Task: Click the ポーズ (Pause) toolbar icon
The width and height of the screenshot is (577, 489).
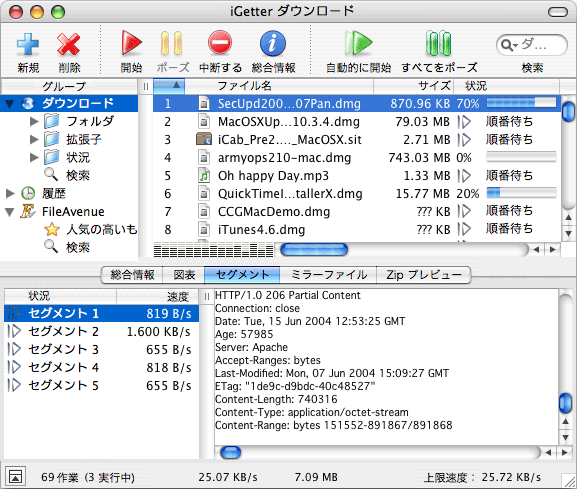Action: point(172,43)
